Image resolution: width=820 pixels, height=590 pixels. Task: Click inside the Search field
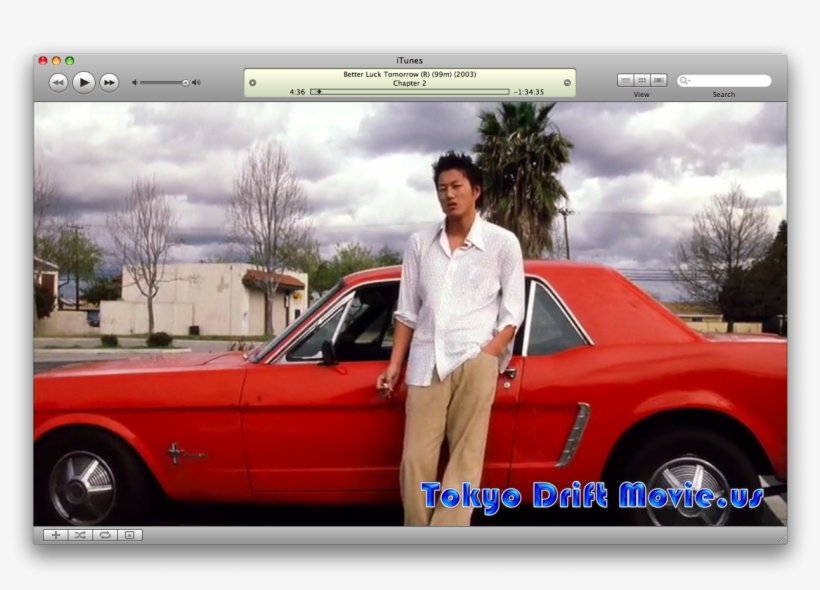coord(730,81)
